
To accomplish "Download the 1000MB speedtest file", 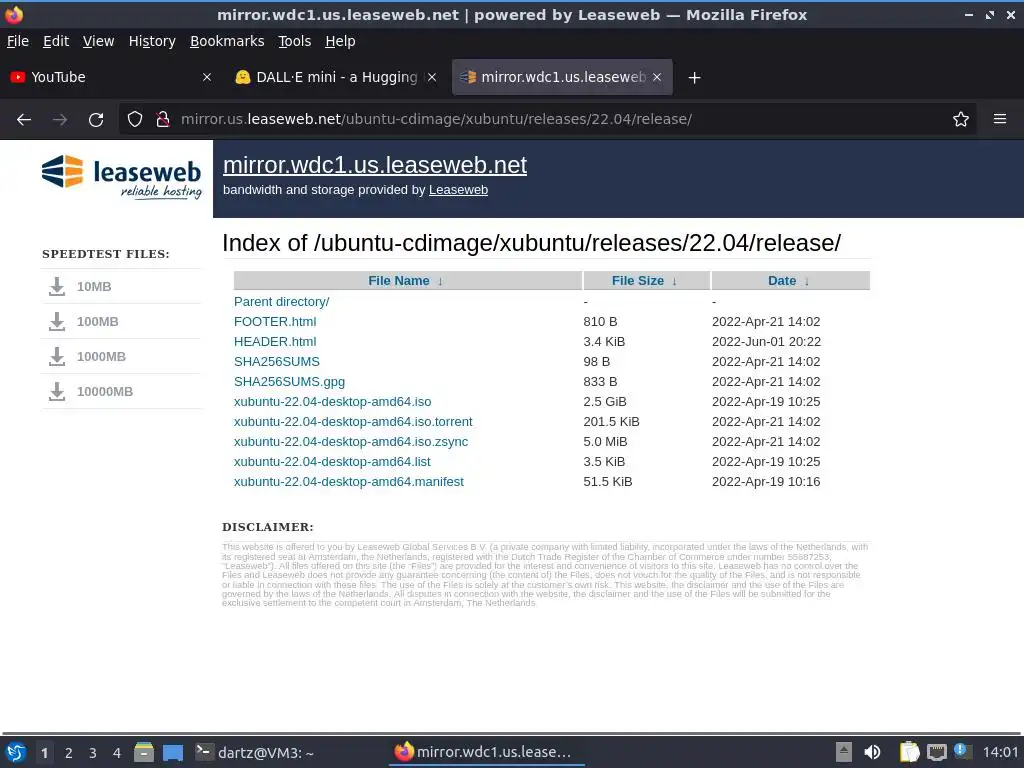I will pyautogui.click(x=101, y=357).
